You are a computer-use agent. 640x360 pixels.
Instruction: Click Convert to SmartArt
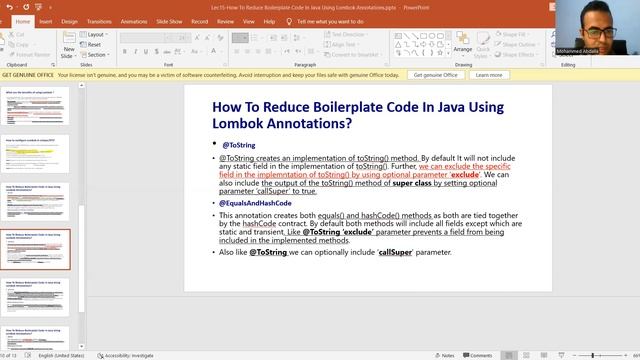click(353, 55)
